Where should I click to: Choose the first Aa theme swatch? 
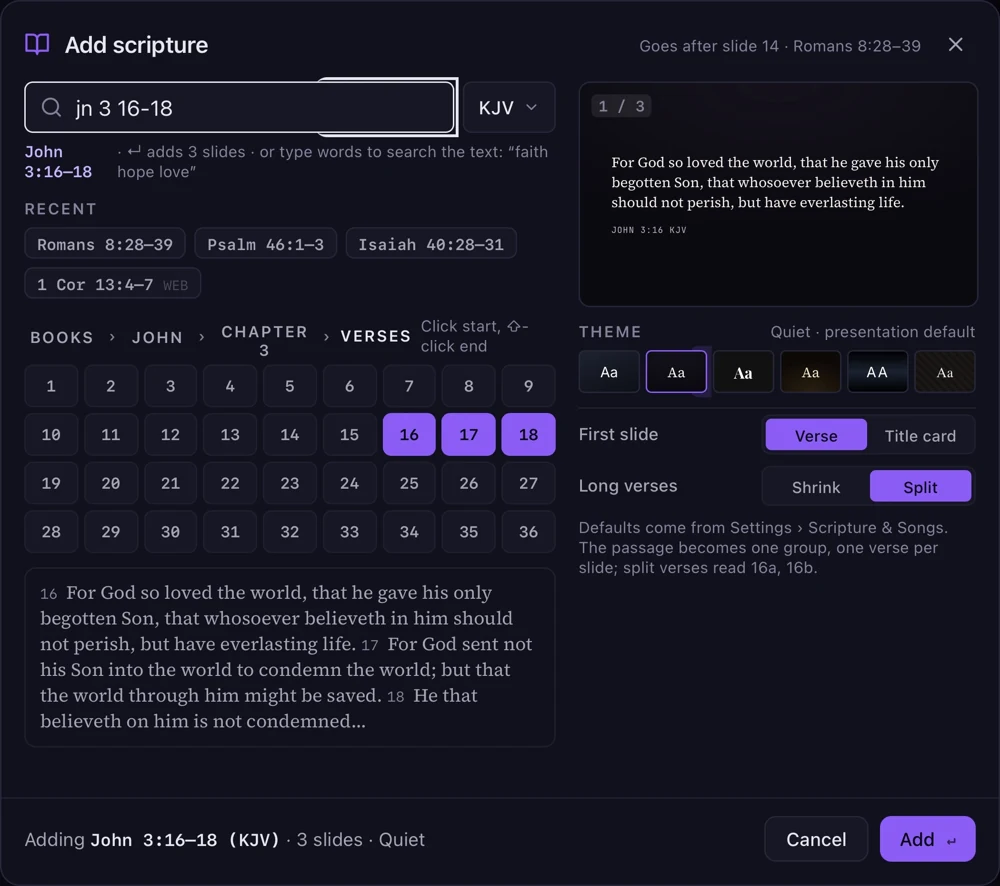609,372
